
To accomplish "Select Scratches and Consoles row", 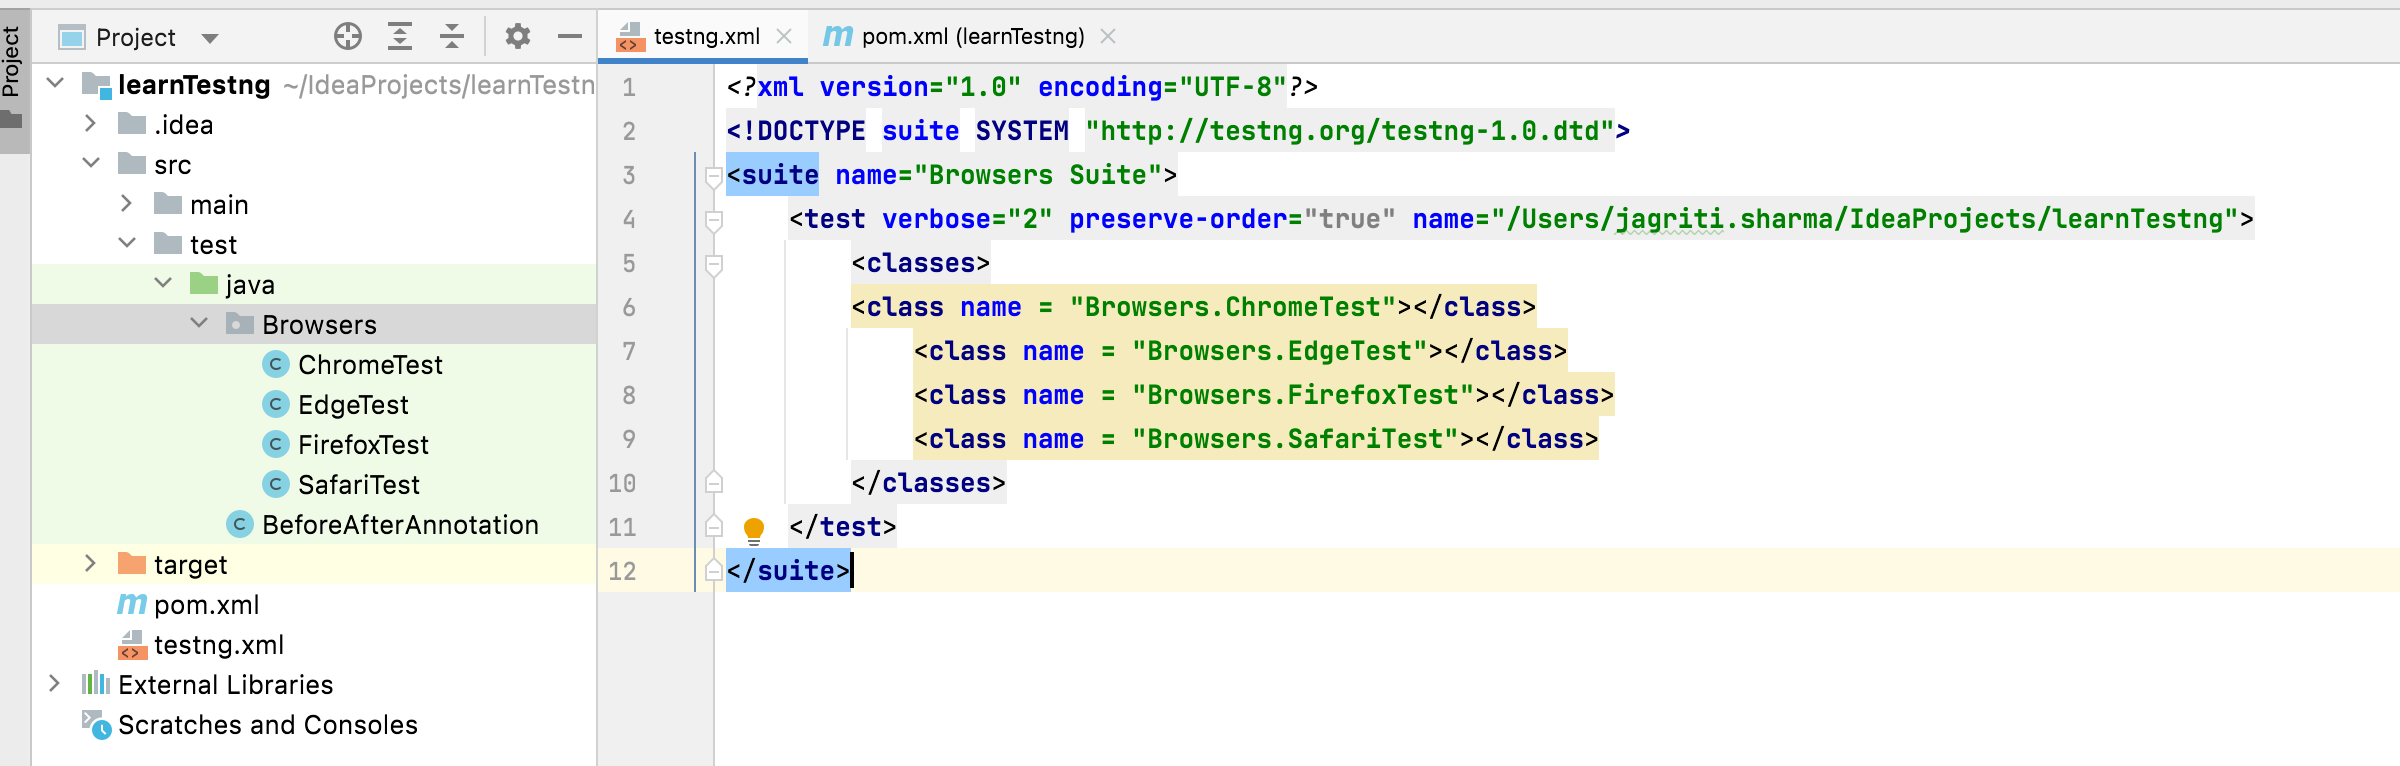I will (x=315, y=724).
